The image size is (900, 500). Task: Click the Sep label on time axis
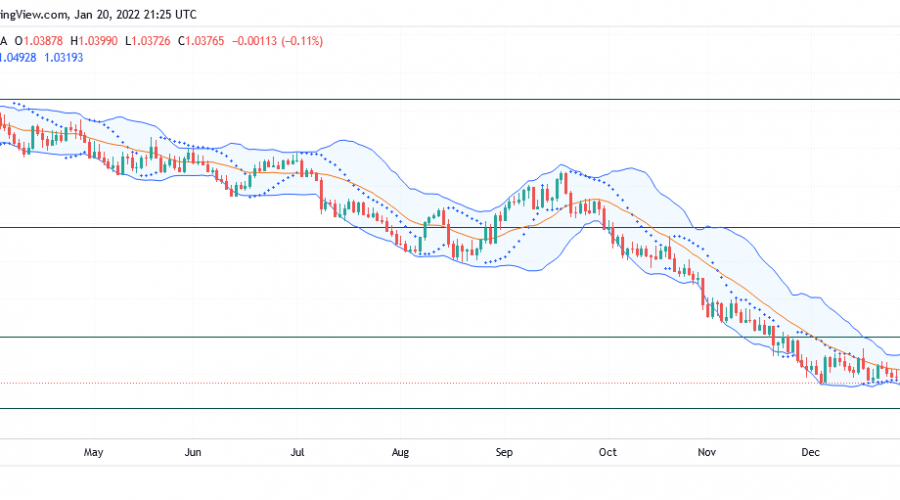(504, 452)
